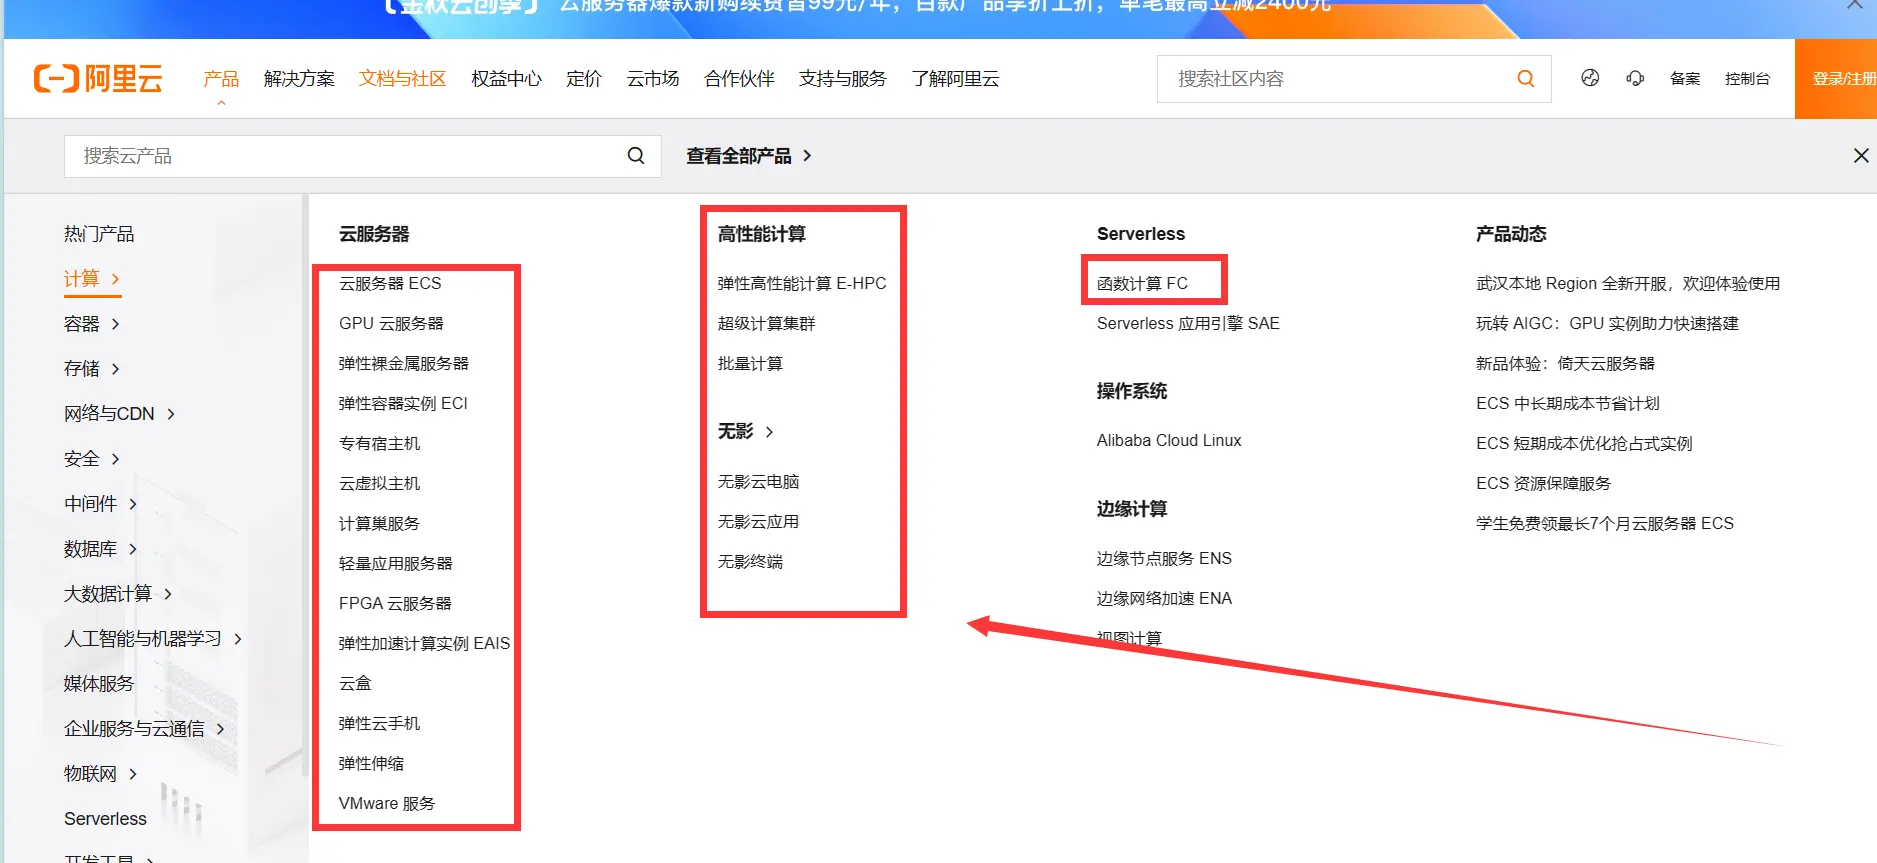Open 合作伙伴 in top navigation
The image size is (1877, 863).
coord(739,78)
